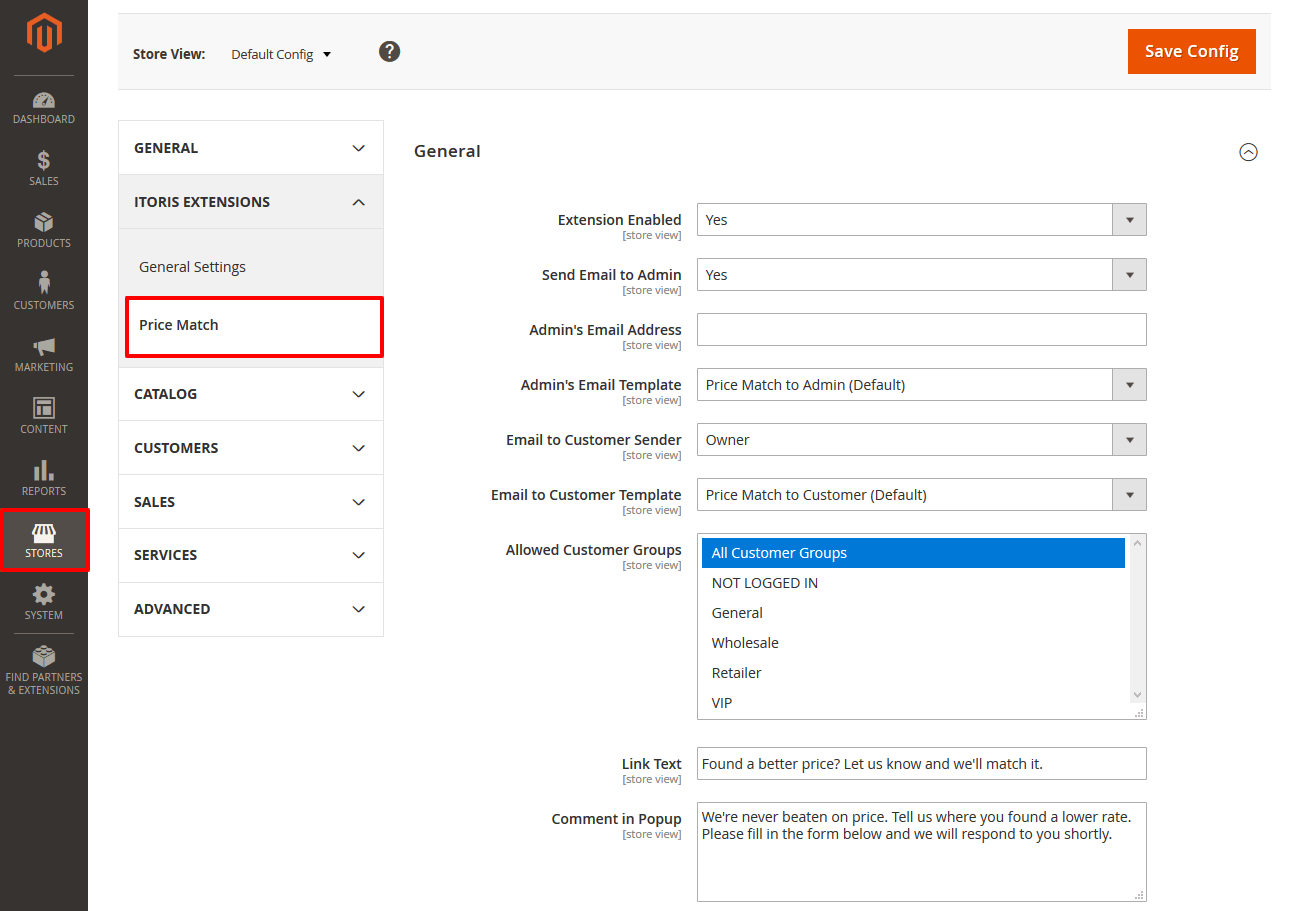Open the Magento Dashboard icon
The image size is (1301, 911).
[43, 105]
